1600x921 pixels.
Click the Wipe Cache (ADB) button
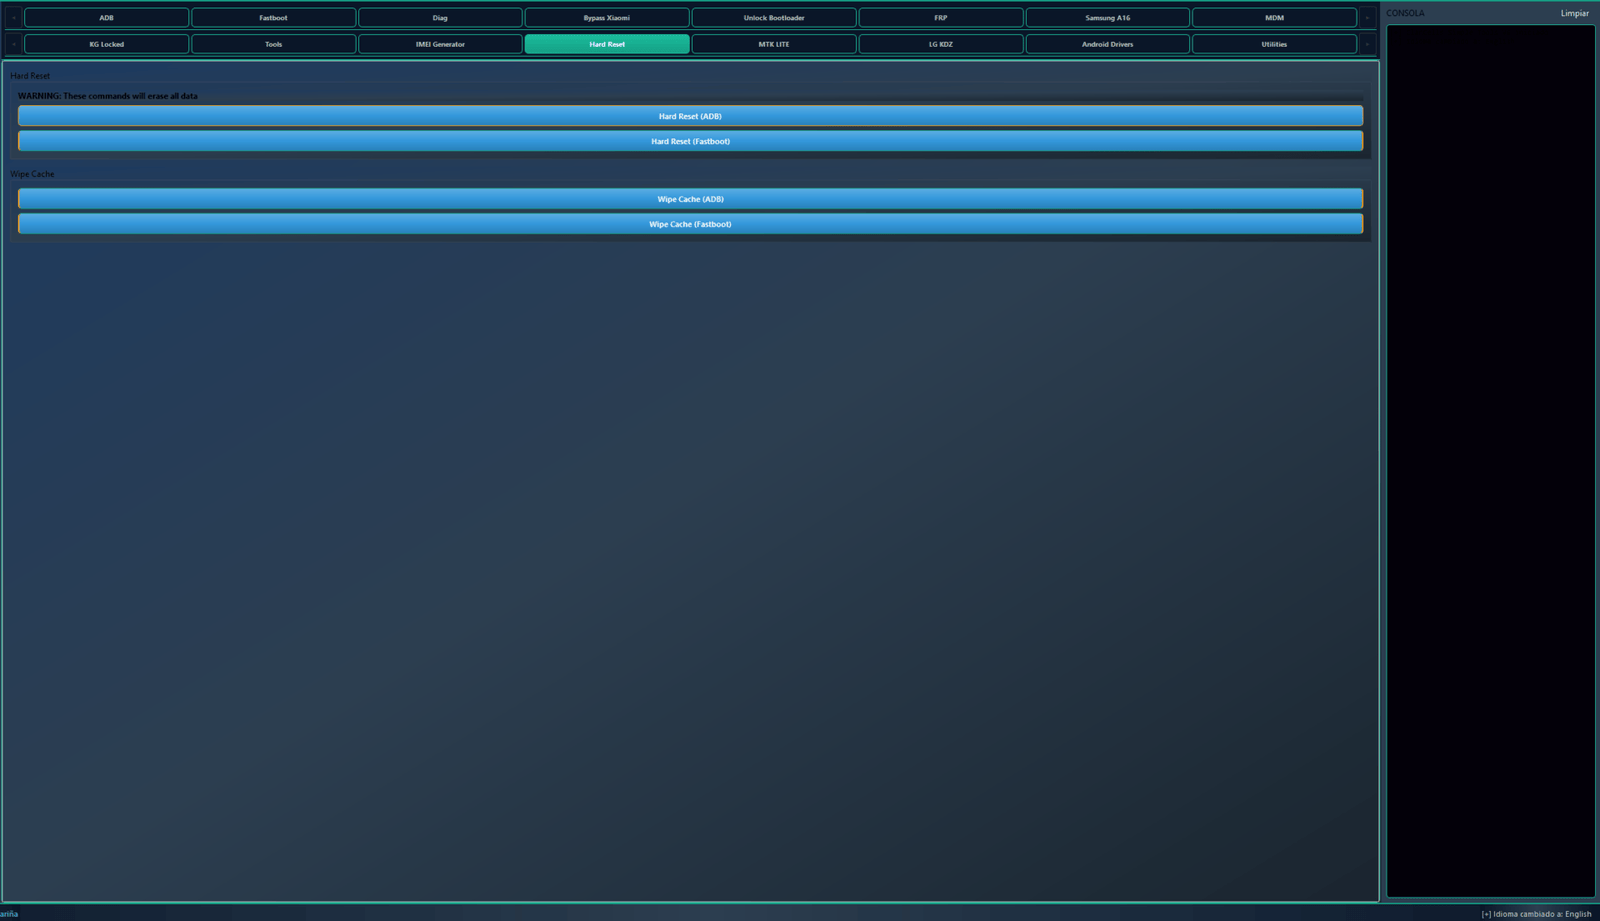pos(690,199)
